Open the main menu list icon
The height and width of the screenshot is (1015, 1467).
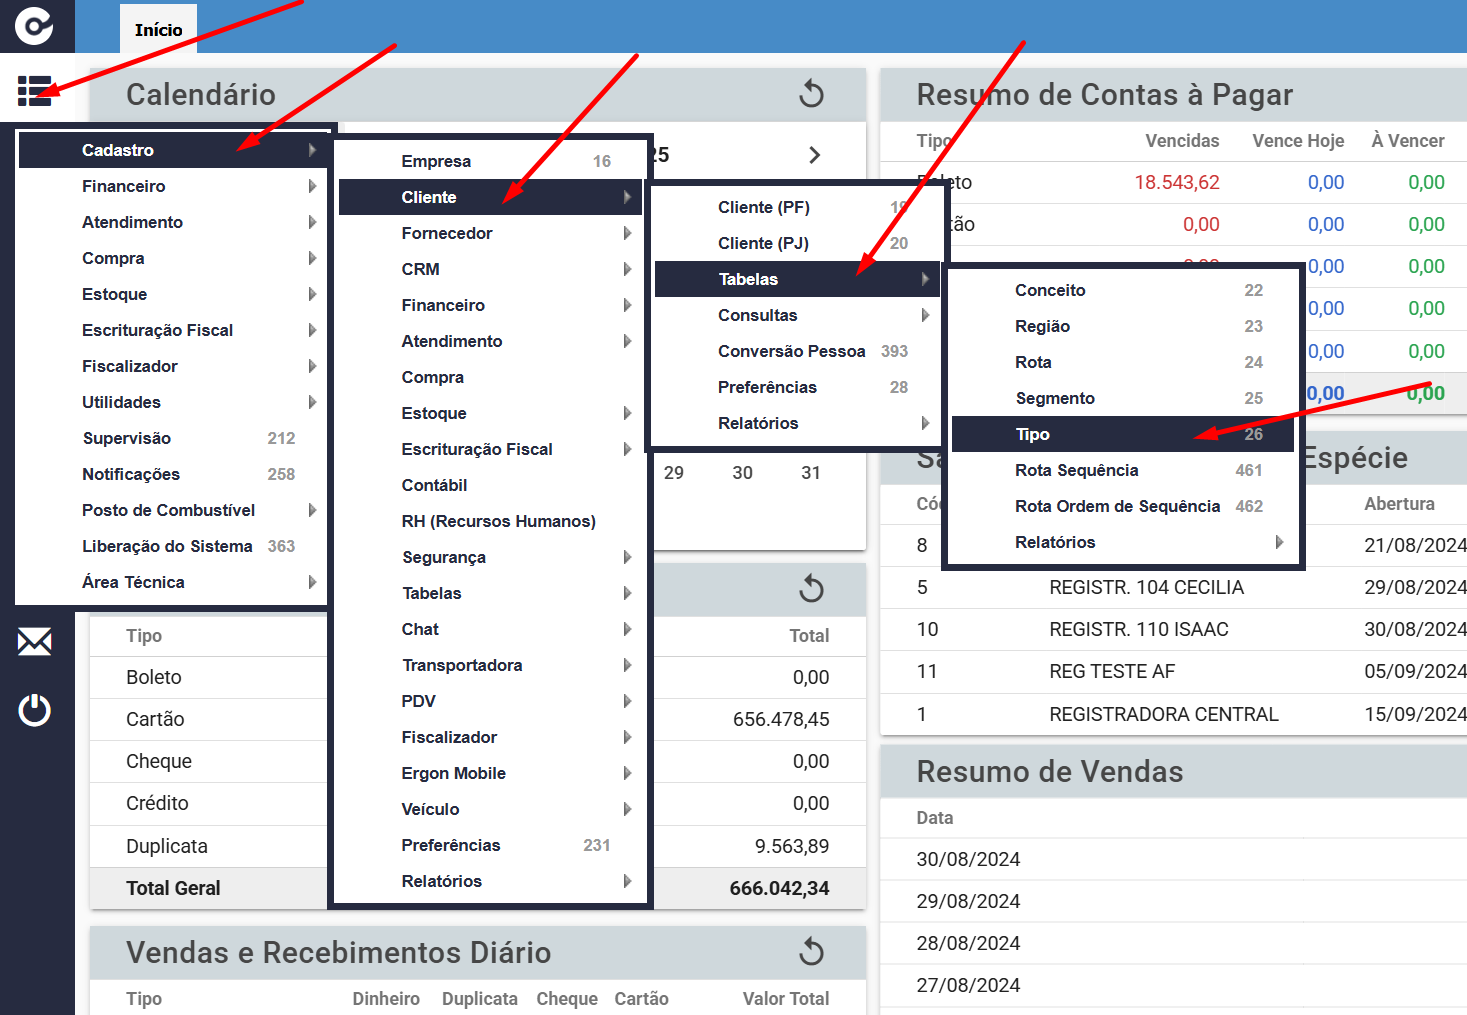pos(34,91)
